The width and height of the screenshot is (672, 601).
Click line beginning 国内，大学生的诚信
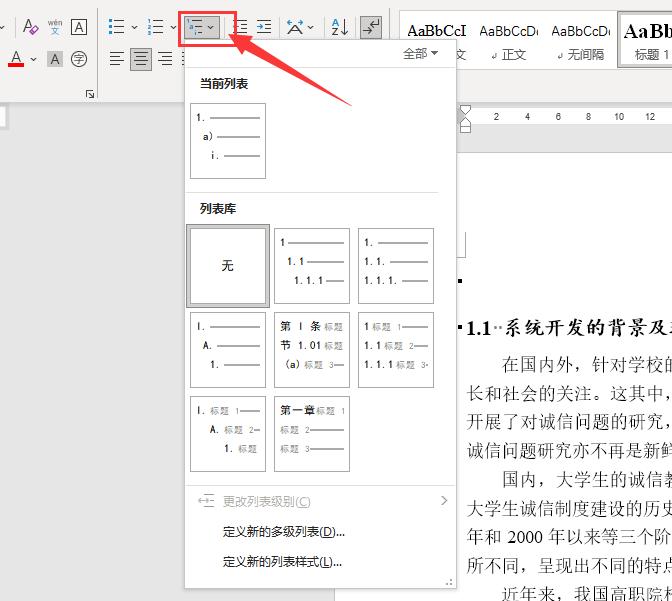pos(586,479)
